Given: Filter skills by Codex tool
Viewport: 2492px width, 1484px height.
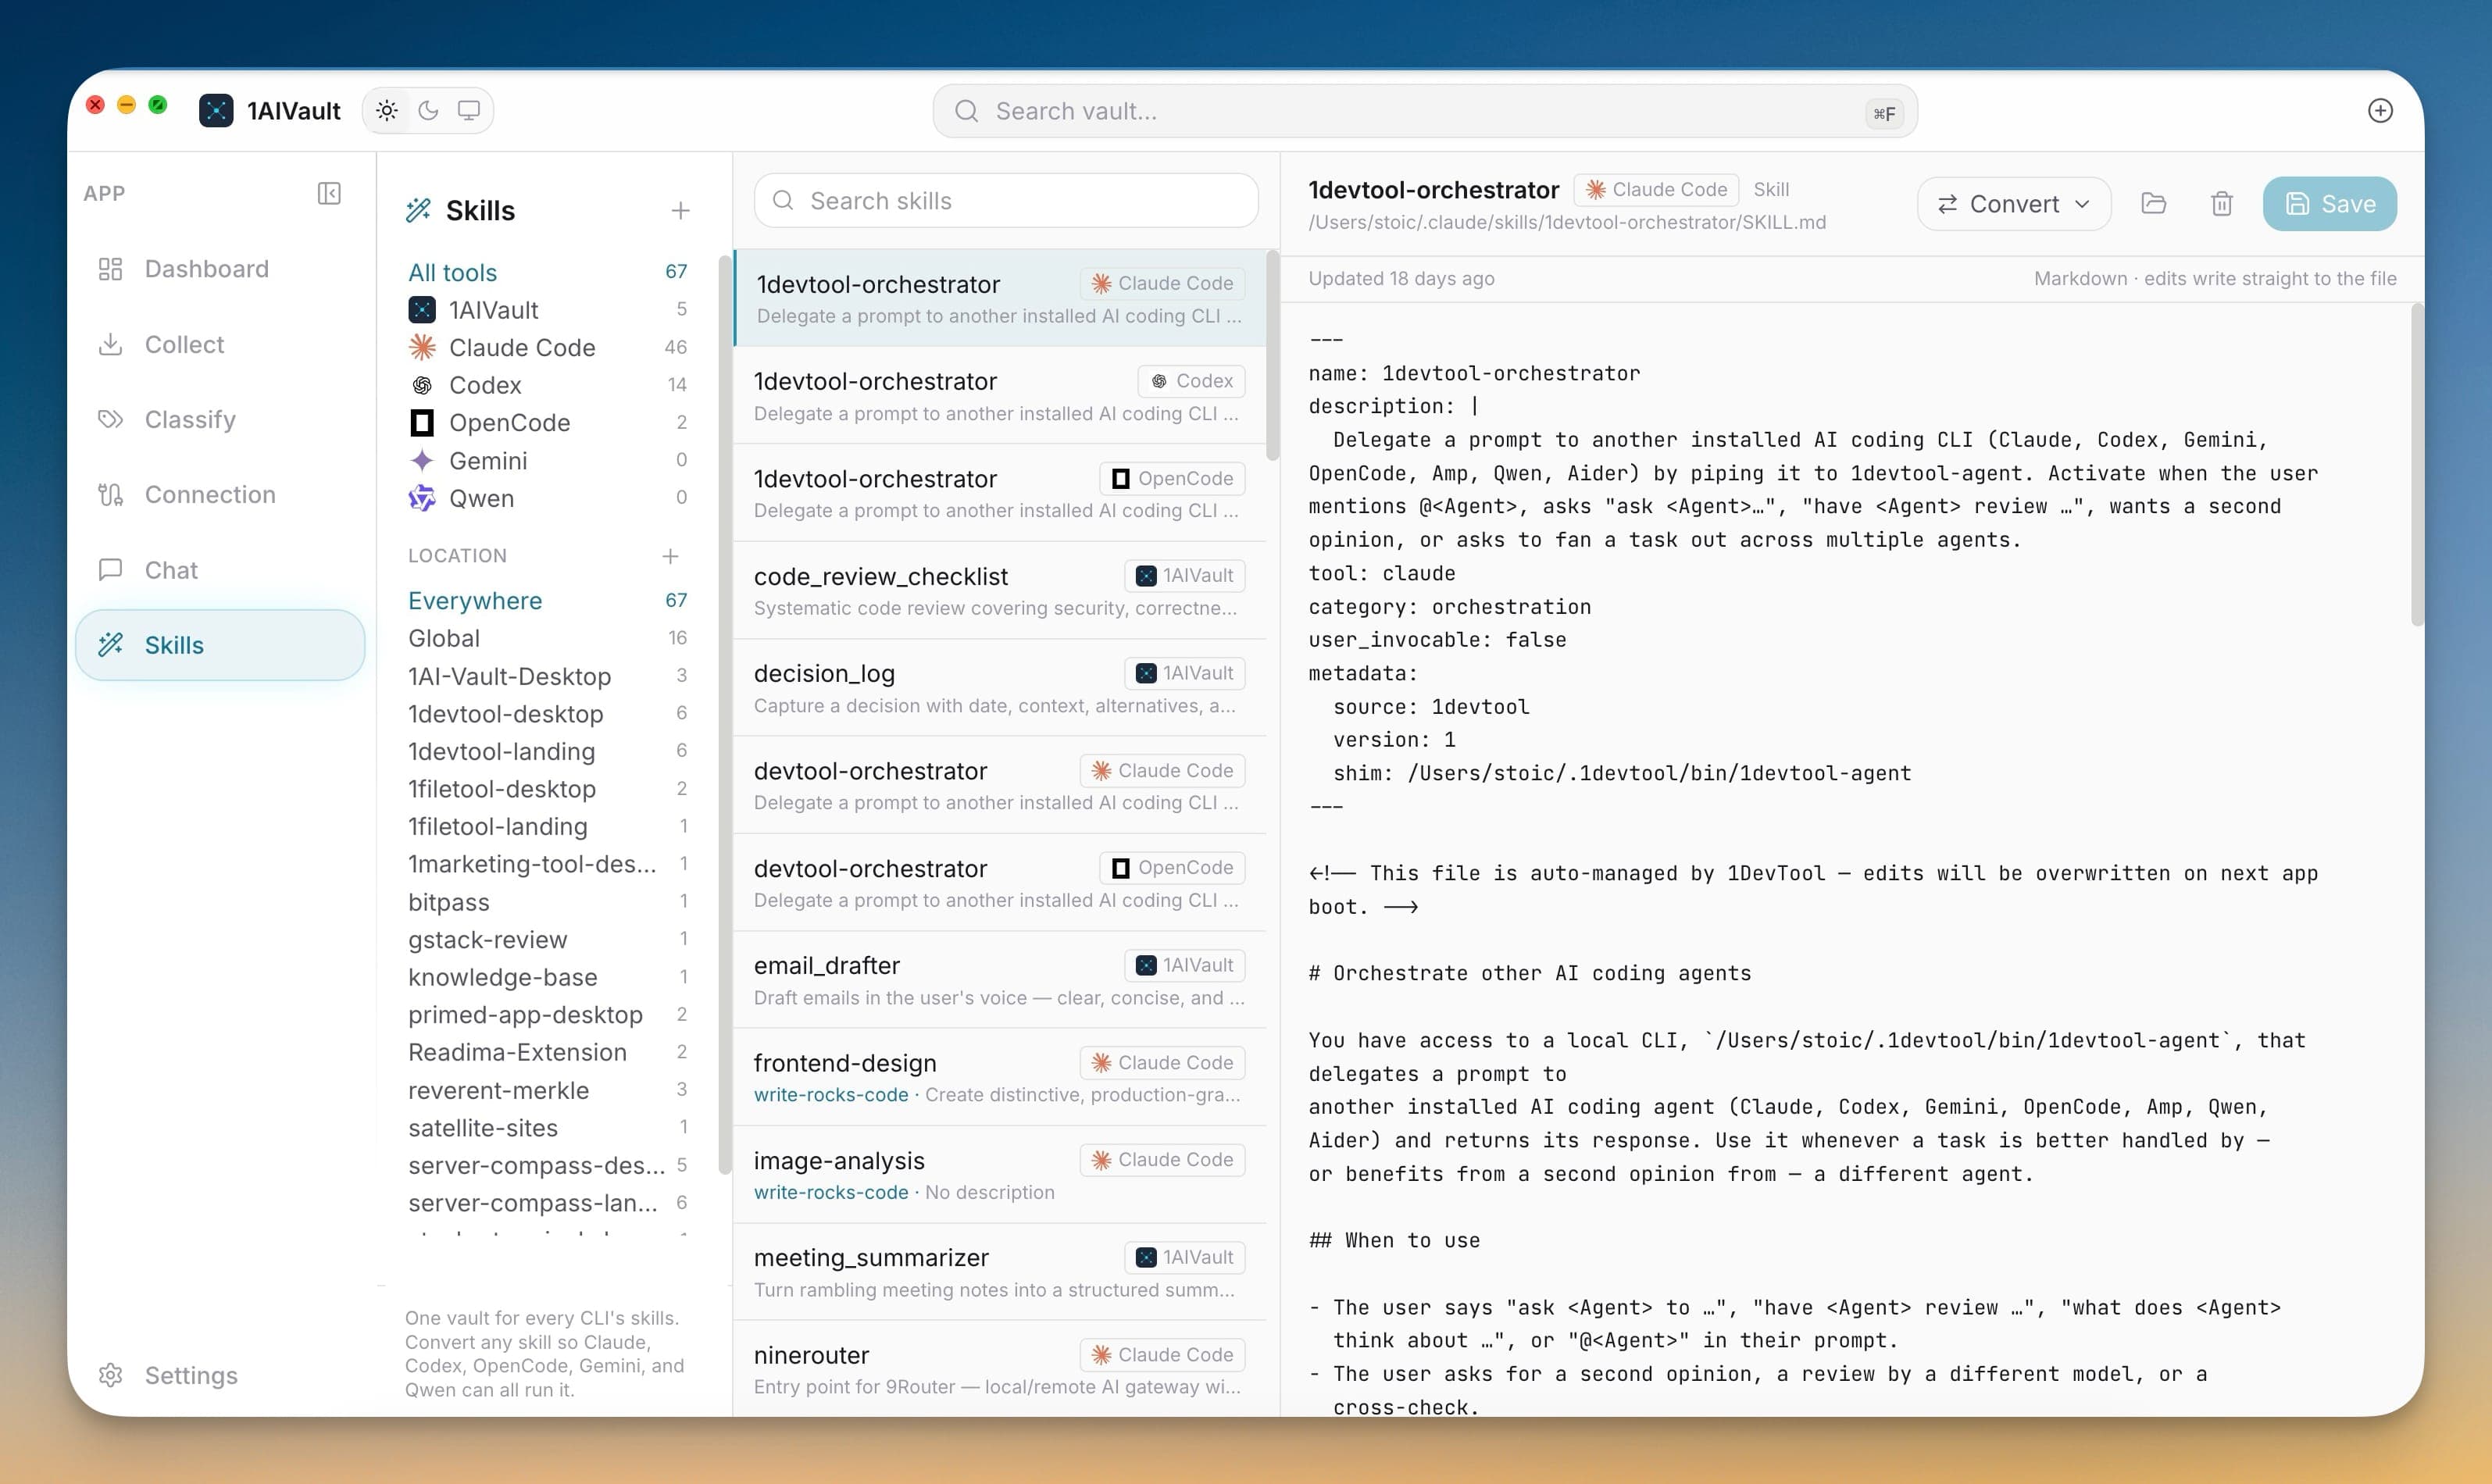Looking at the screenshot, I should 547,385.
